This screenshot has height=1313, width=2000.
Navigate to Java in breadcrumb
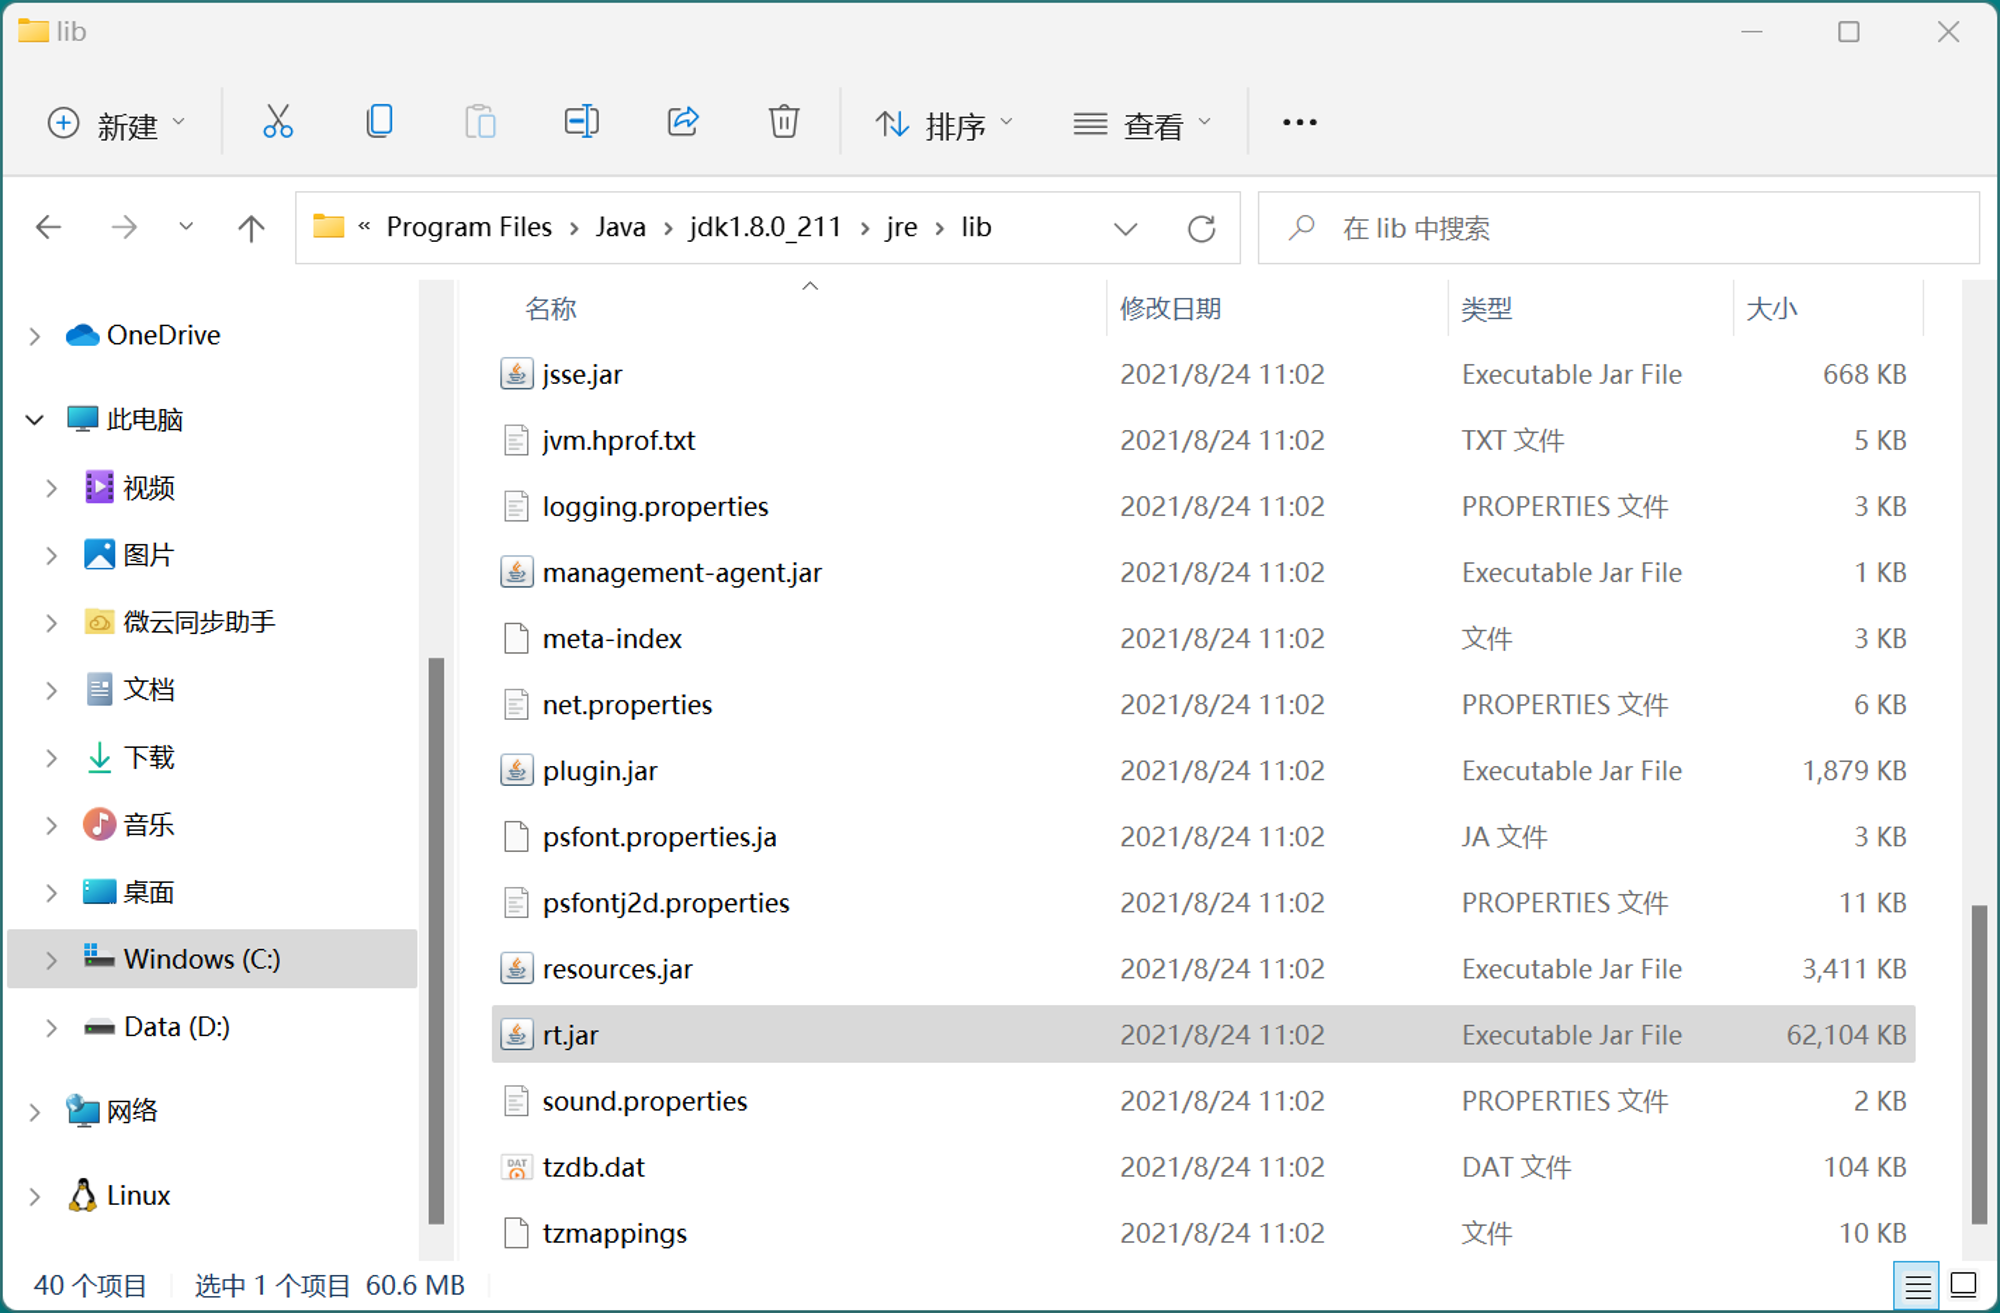click(621, 227)
